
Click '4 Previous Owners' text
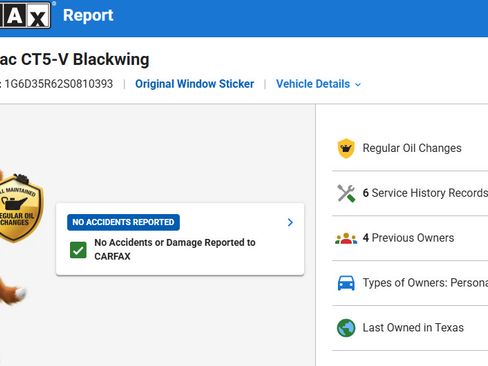click(408, 238)
